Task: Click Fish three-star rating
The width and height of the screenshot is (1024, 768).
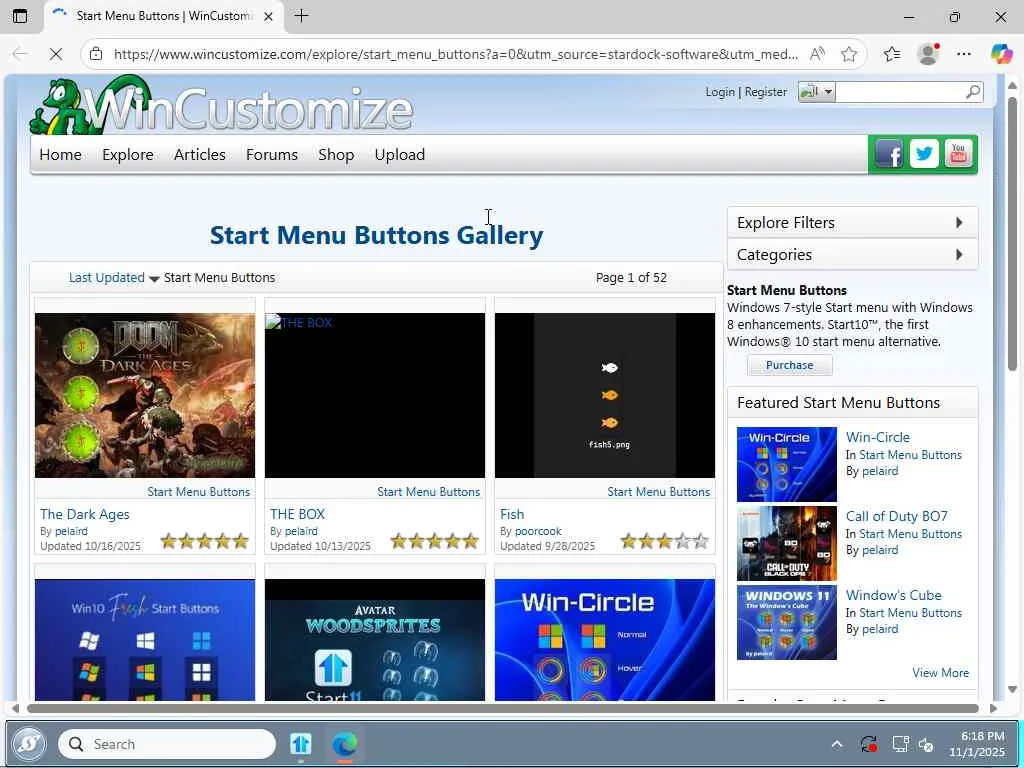Action: point(664,541)
